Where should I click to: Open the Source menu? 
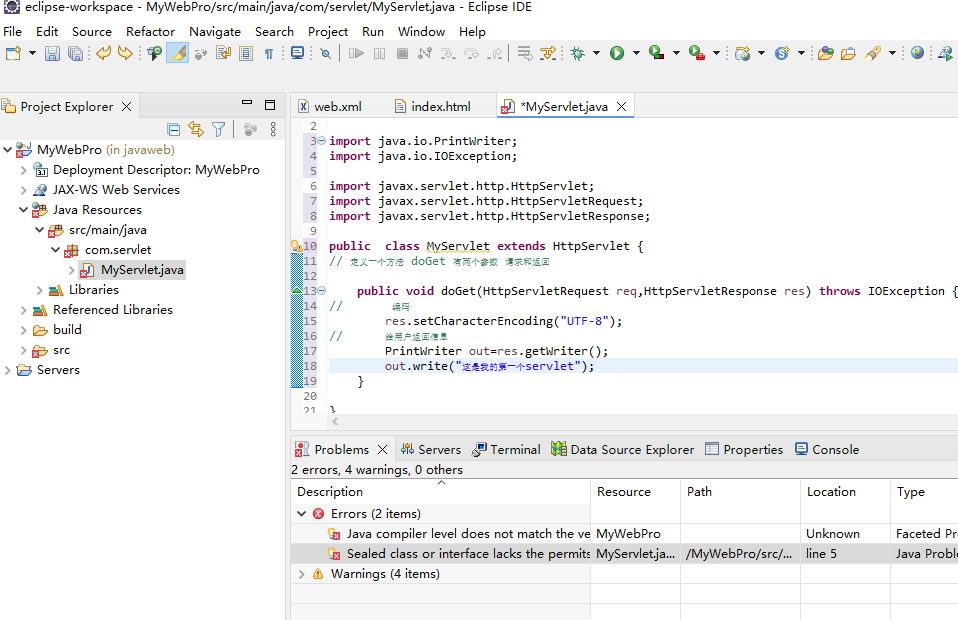click(x=92, y=32)
